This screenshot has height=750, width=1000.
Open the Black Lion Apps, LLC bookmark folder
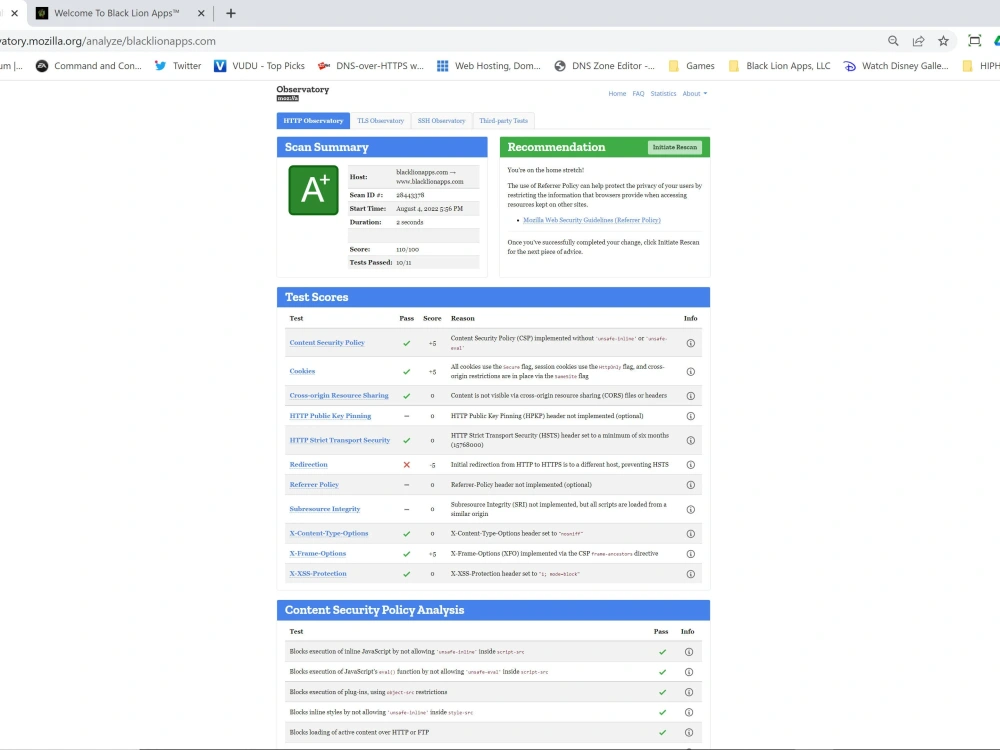pyautogui.click(x=779, y=66)
